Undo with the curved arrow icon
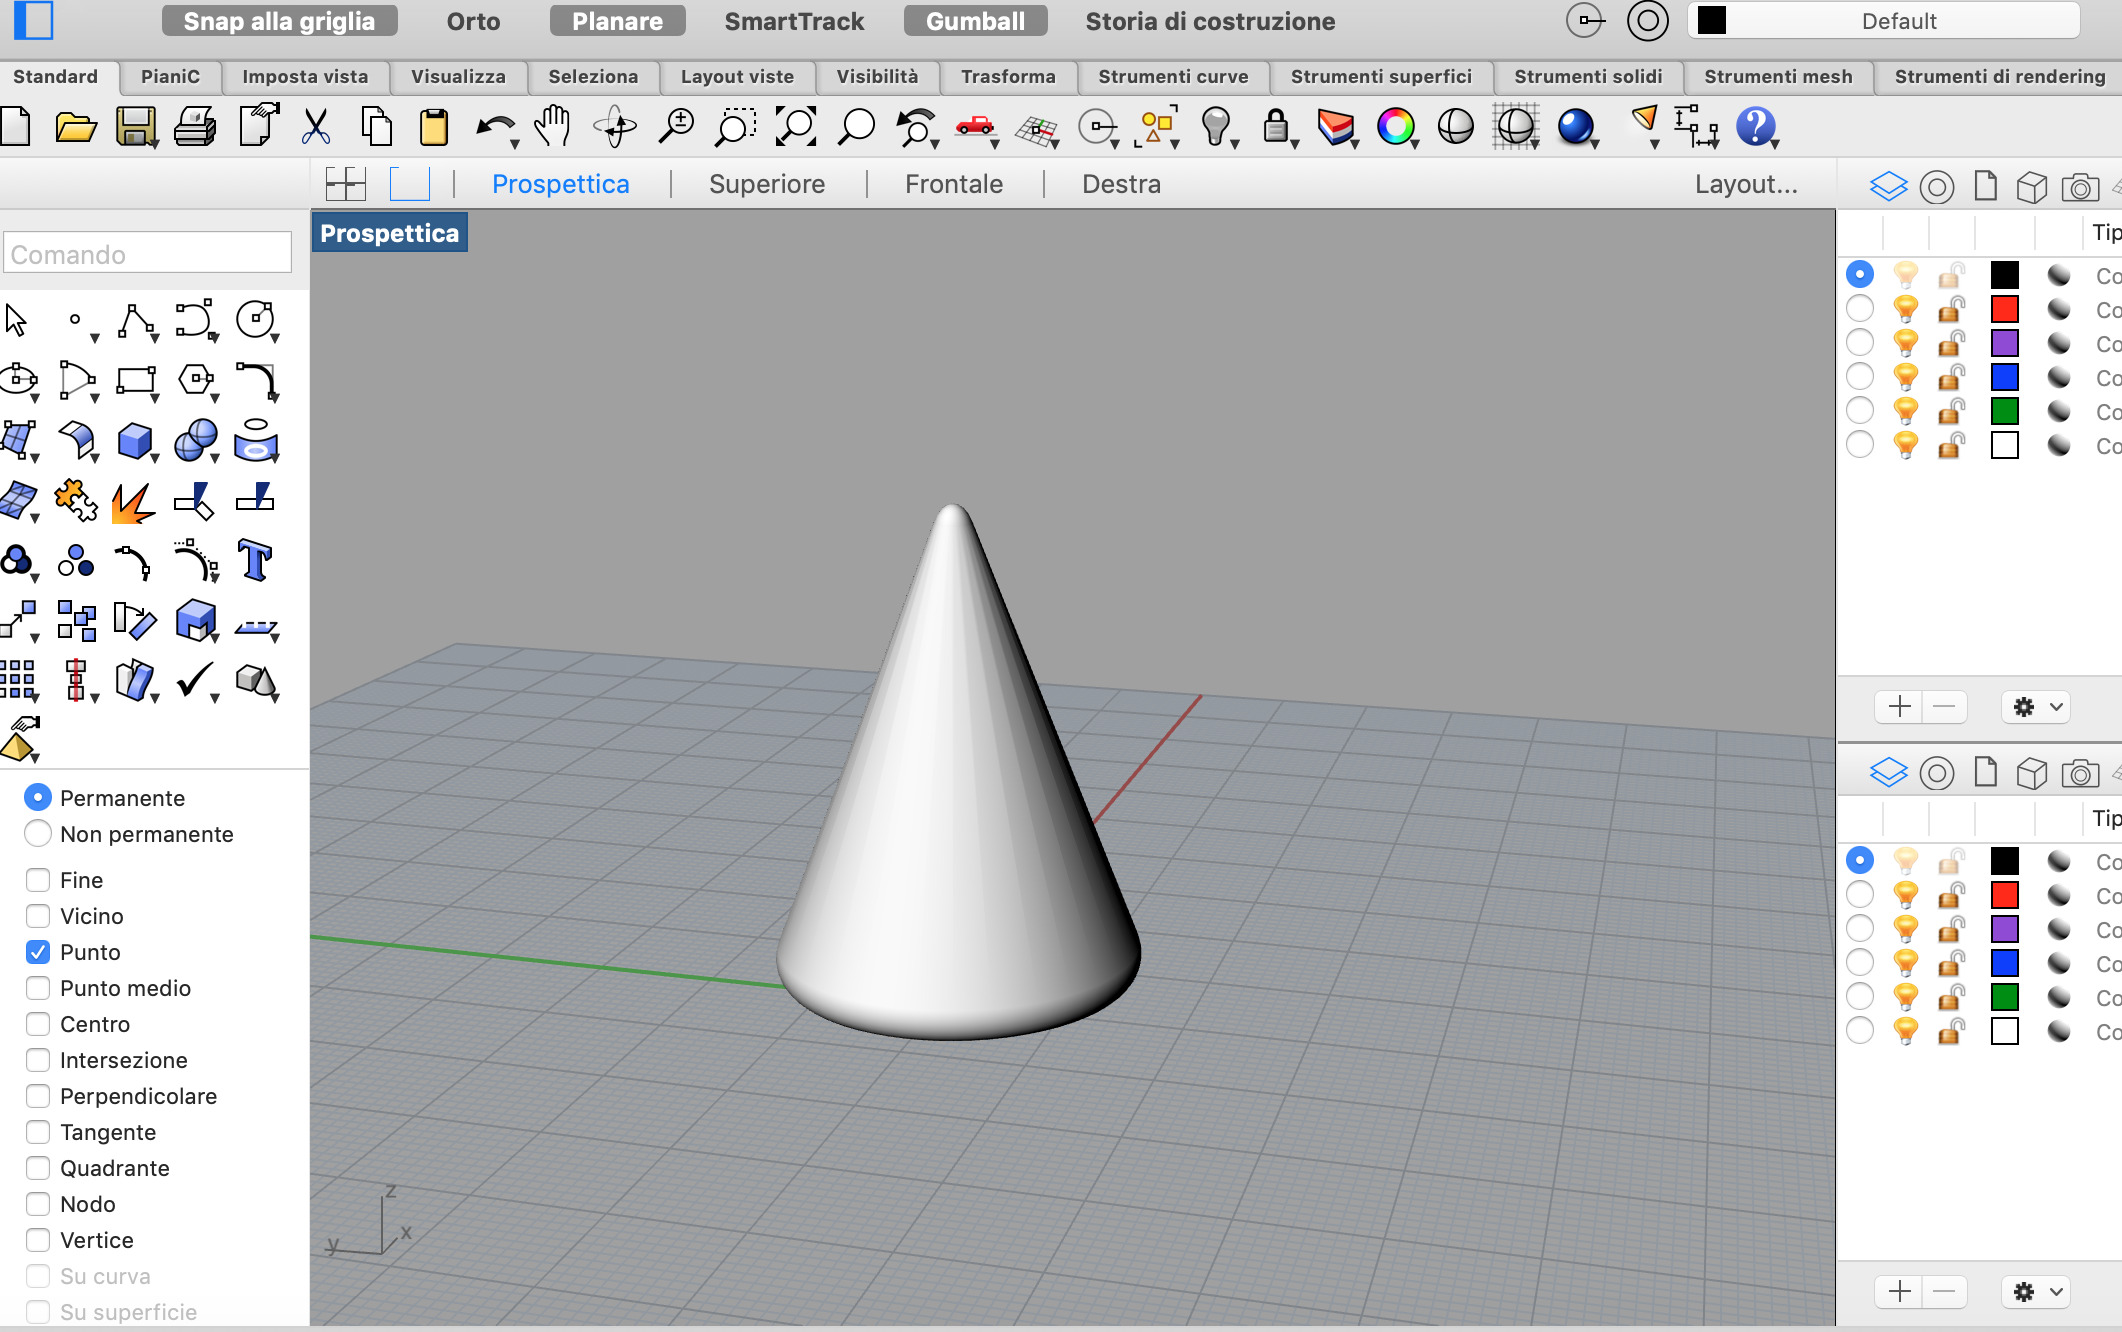Viewport: 2122px width, 1332px height. click(x=494, y=126)
